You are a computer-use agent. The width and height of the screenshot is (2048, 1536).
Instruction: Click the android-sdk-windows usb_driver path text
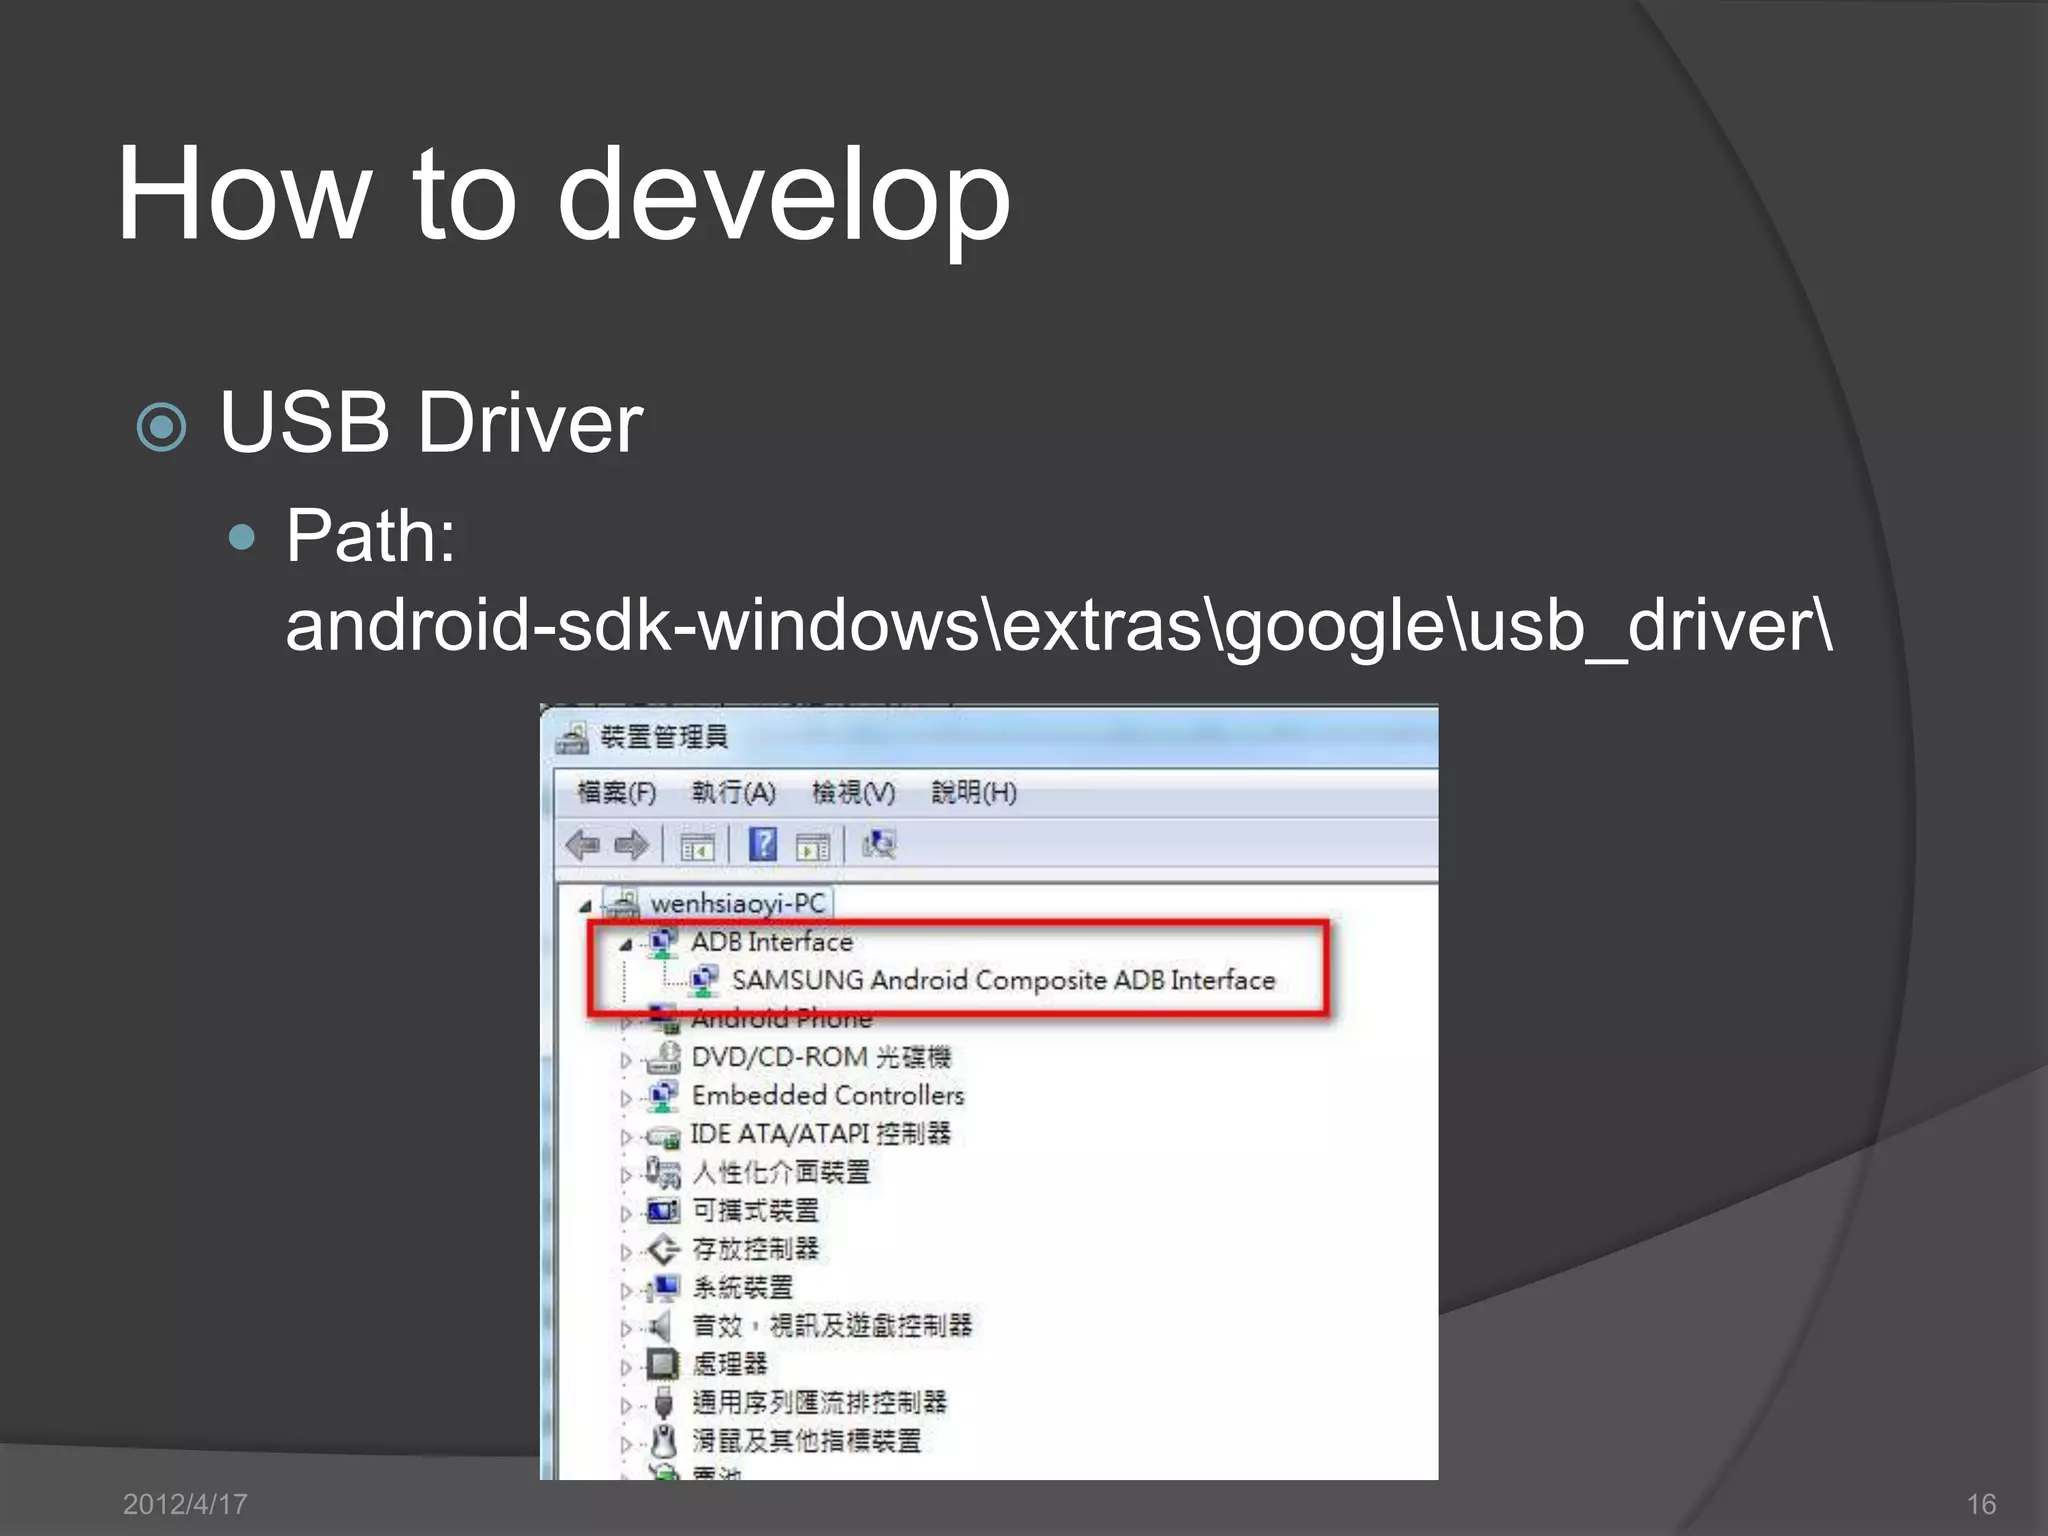coord(1059,628)
